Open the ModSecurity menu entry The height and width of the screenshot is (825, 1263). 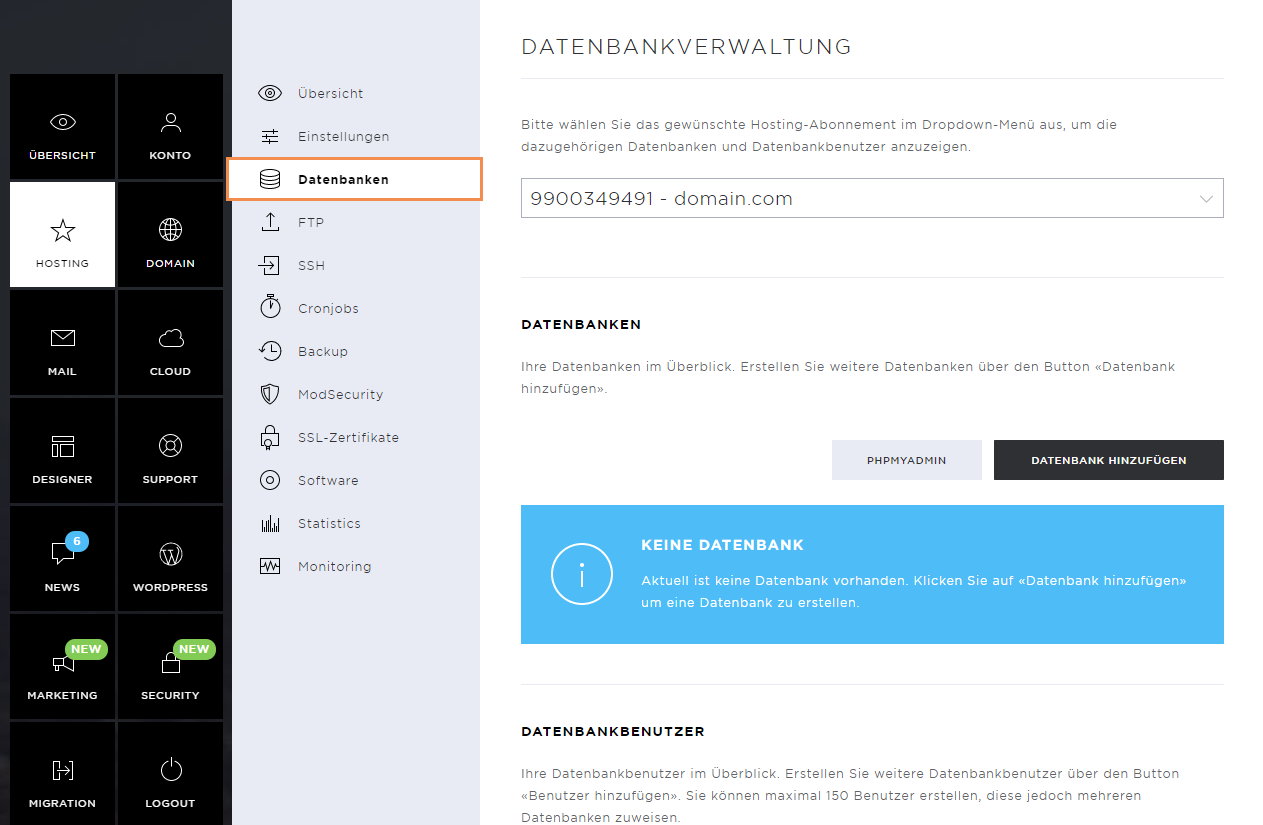[341, 394]
